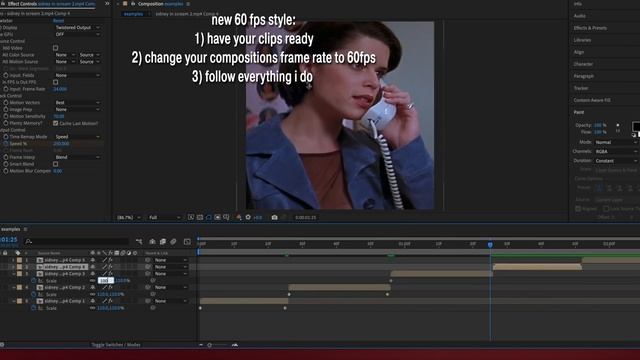This screenshot has height=360, width=640.
Task: Open the Audio panel tab
Action: coord(580,16)
